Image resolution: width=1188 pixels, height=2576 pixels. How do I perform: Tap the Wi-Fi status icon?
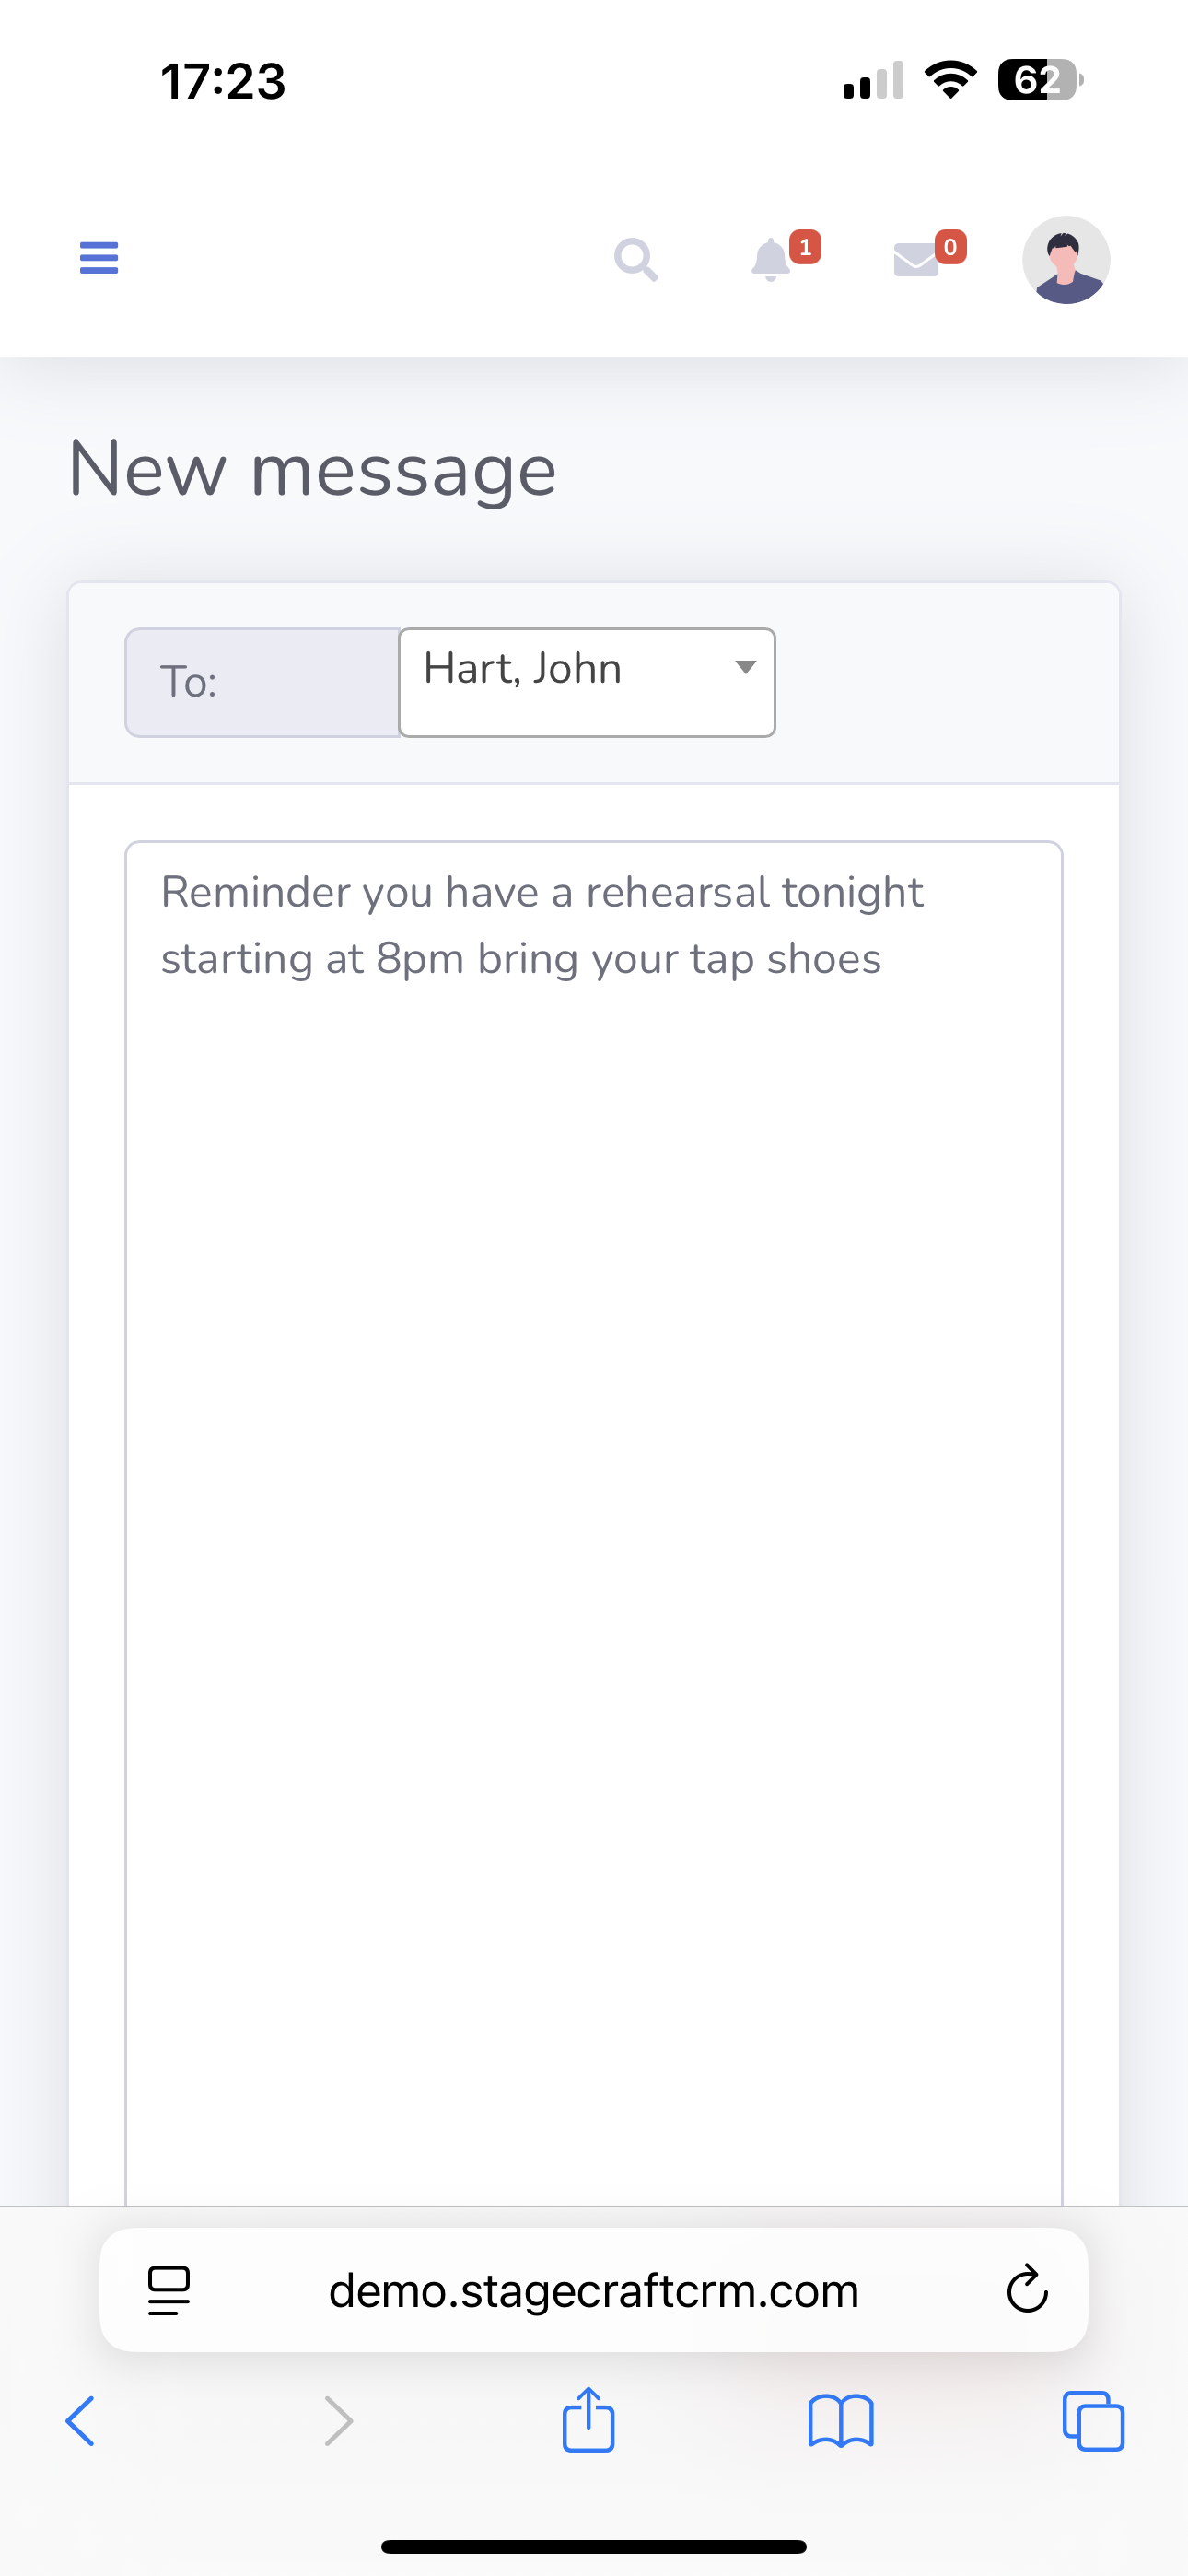(951, 80)
